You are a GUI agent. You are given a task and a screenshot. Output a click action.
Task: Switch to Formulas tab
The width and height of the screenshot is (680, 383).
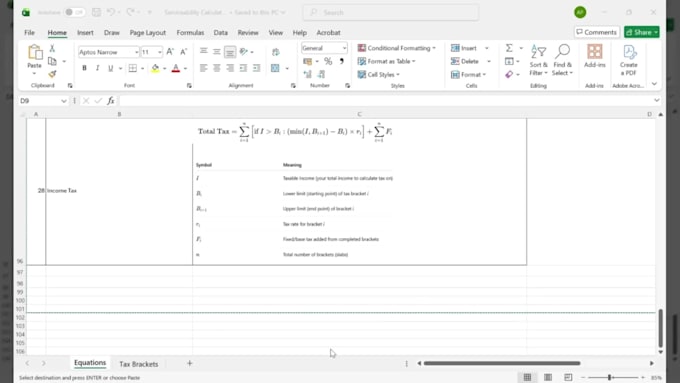(190, 33)
